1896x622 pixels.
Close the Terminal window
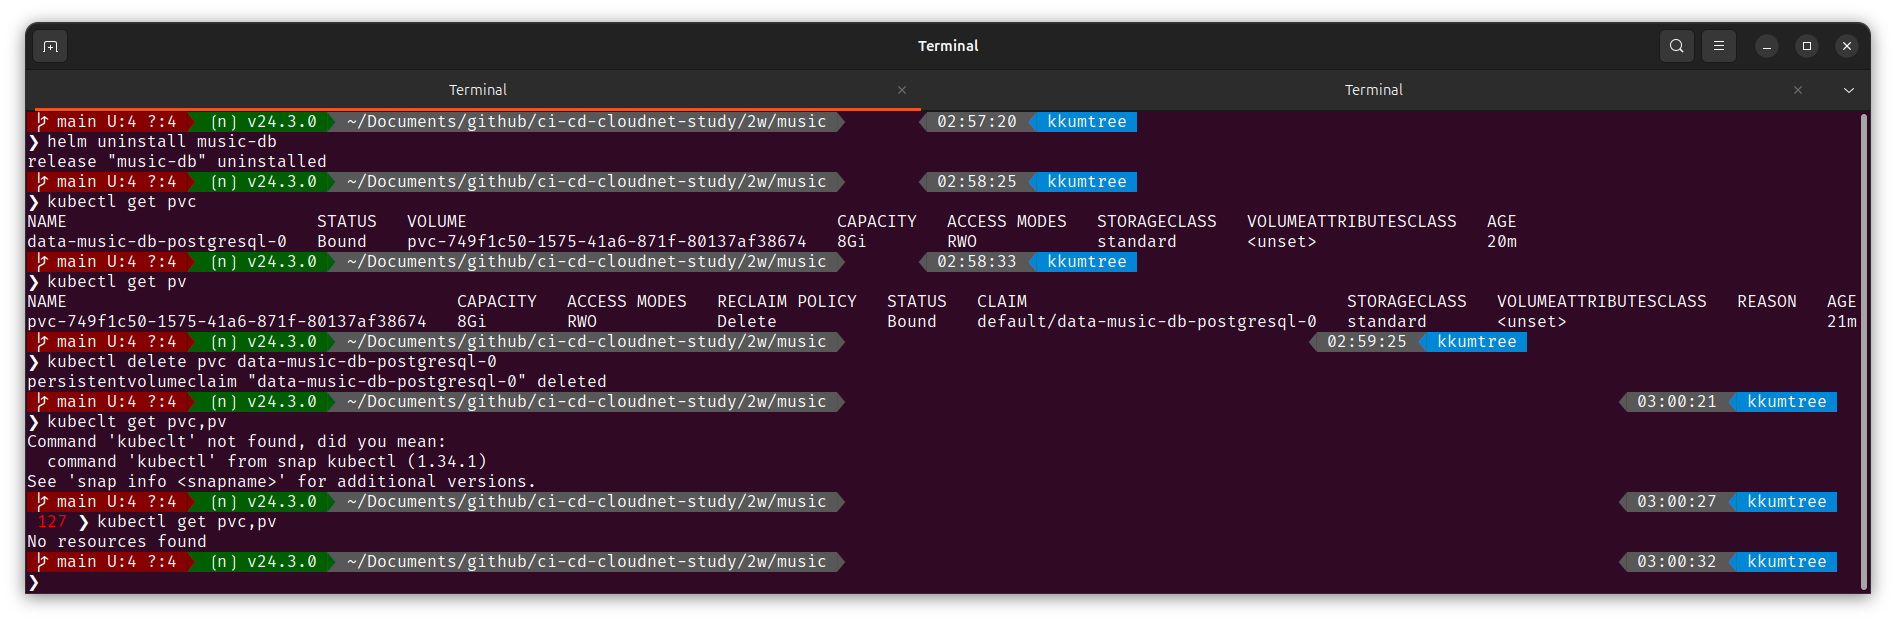(1847, 46)
